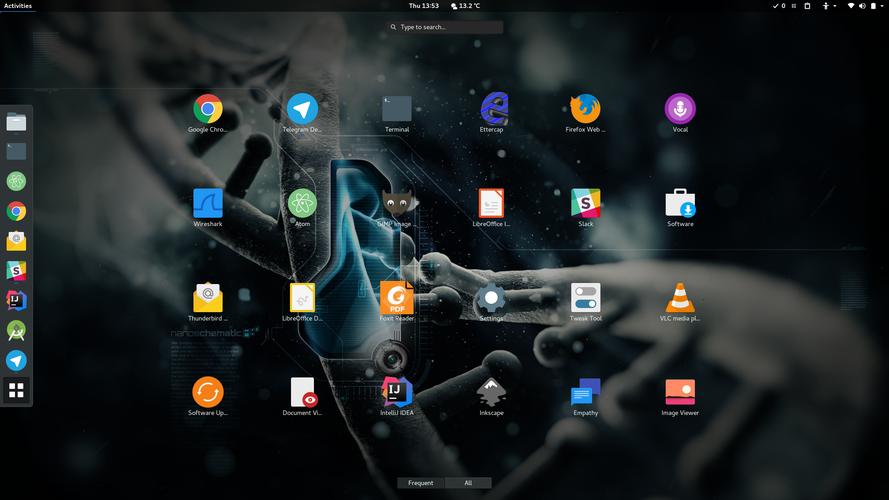Open VLC media player
889x500 pixels.
(x=680, y=302)
